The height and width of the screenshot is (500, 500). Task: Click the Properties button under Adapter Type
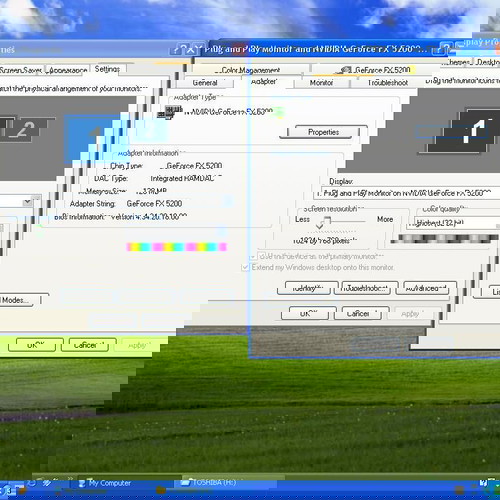coord(323,132)
